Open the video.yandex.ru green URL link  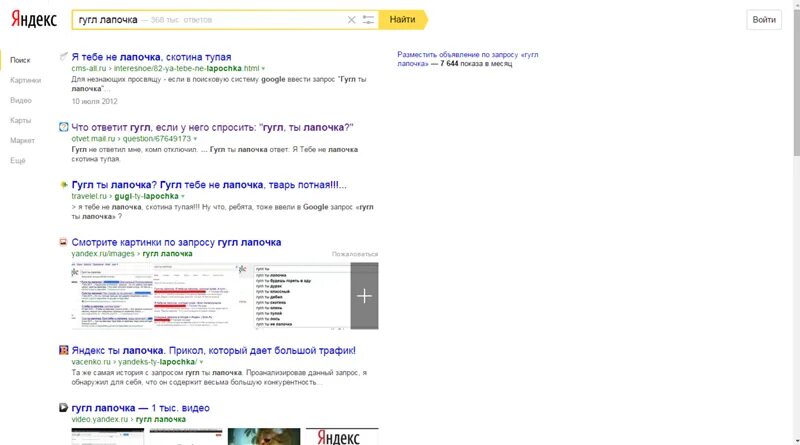pyautogui.click(x=129, y=419)
